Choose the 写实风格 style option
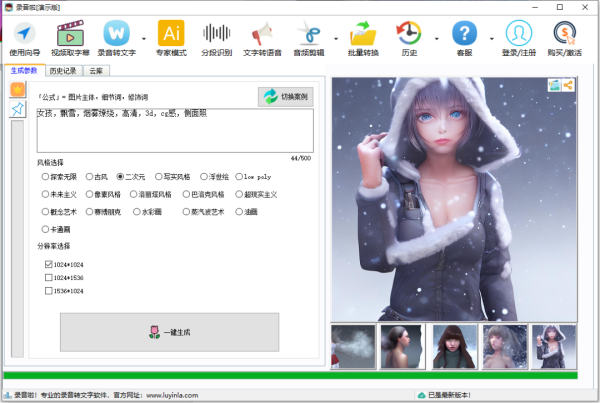The height and width of the screenshot is (403, 600). [160, 175]
